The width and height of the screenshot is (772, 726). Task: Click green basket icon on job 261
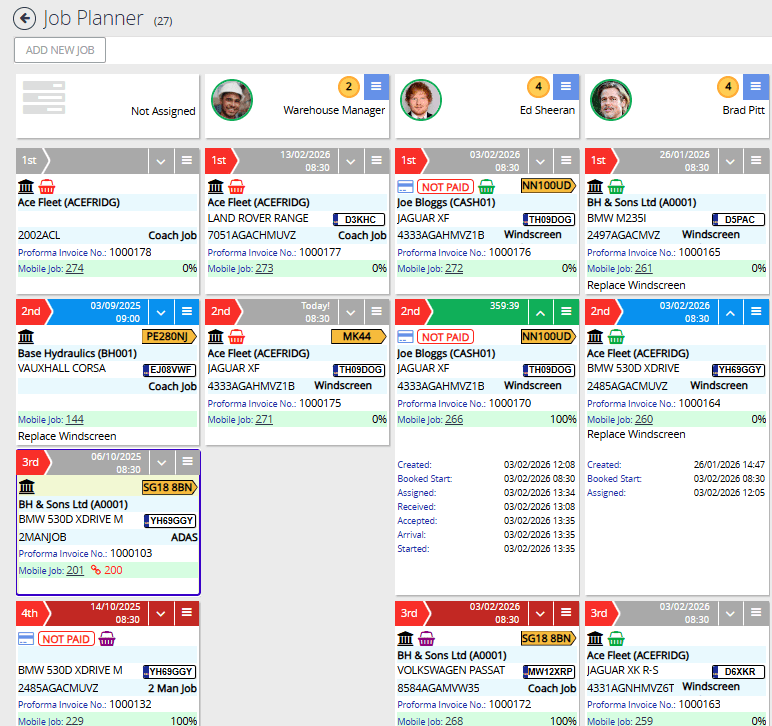click(616, 187)
